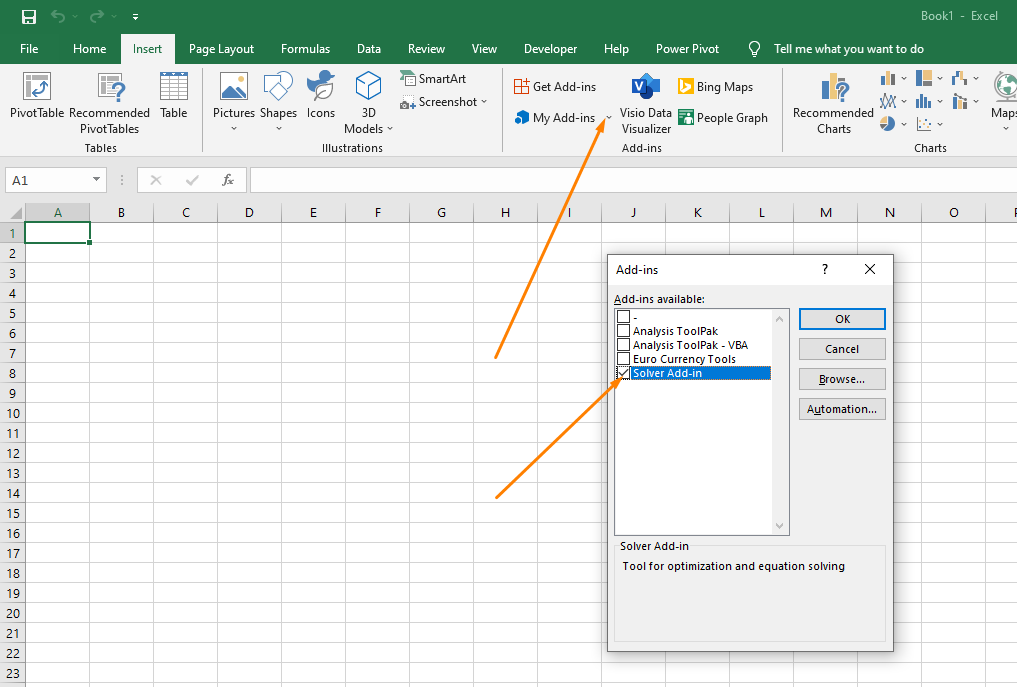Image resolution: width=1017 pixels, height=687 pixels.
Task: Click the Maps globe icon
Action: [x=1006, y=86]
